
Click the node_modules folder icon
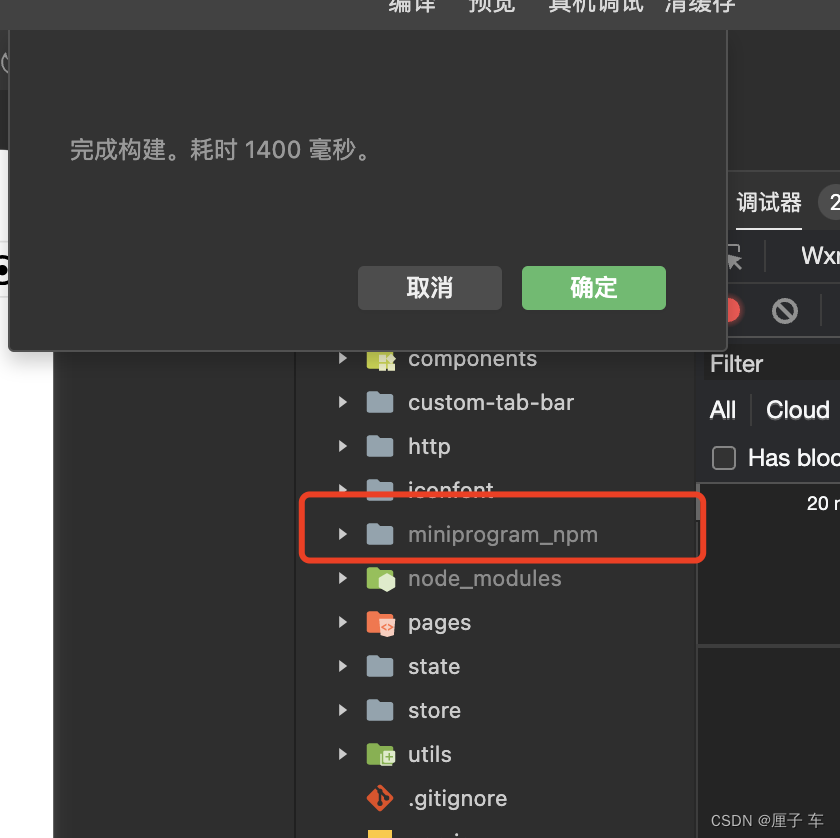pos(381,578)
